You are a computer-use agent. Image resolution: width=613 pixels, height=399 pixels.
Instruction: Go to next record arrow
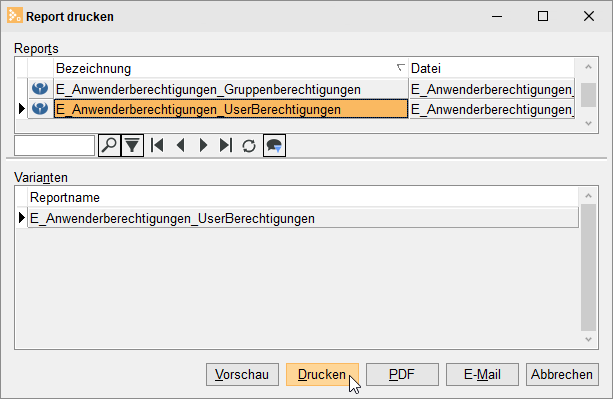click(x=203, y=145)
